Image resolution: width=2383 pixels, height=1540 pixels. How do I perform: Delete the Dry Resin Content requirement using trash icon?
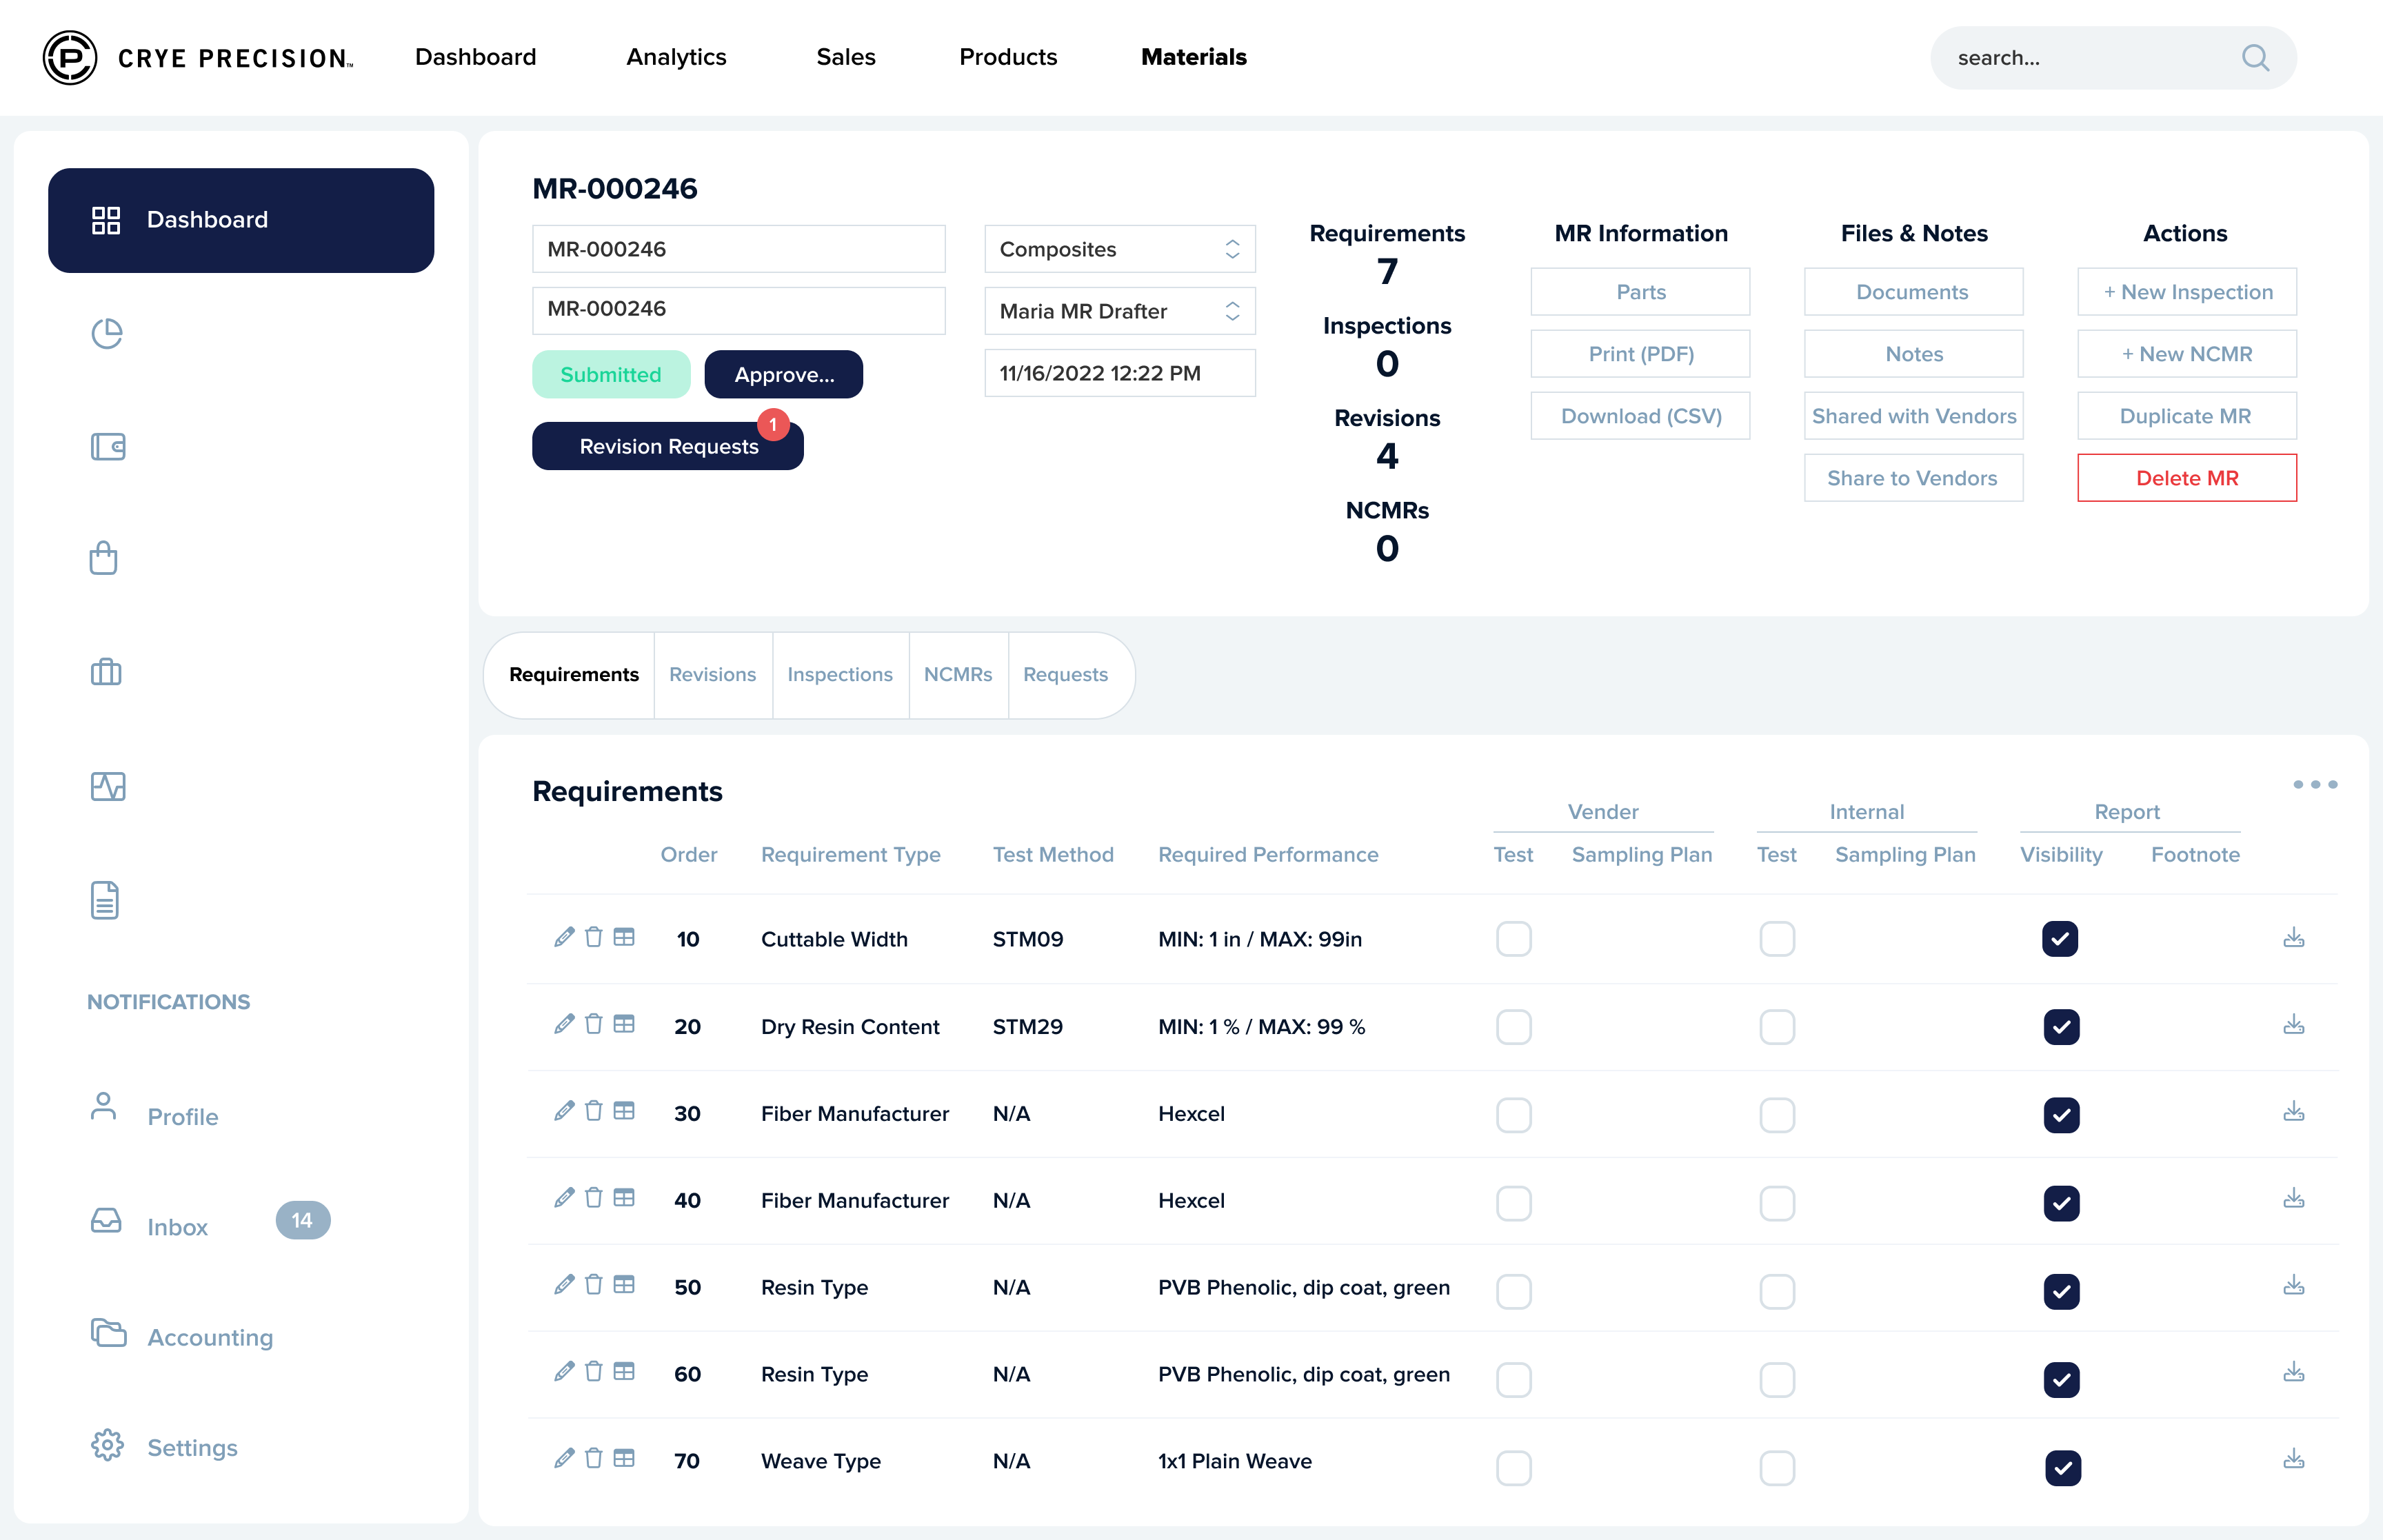coord(594,1025)
